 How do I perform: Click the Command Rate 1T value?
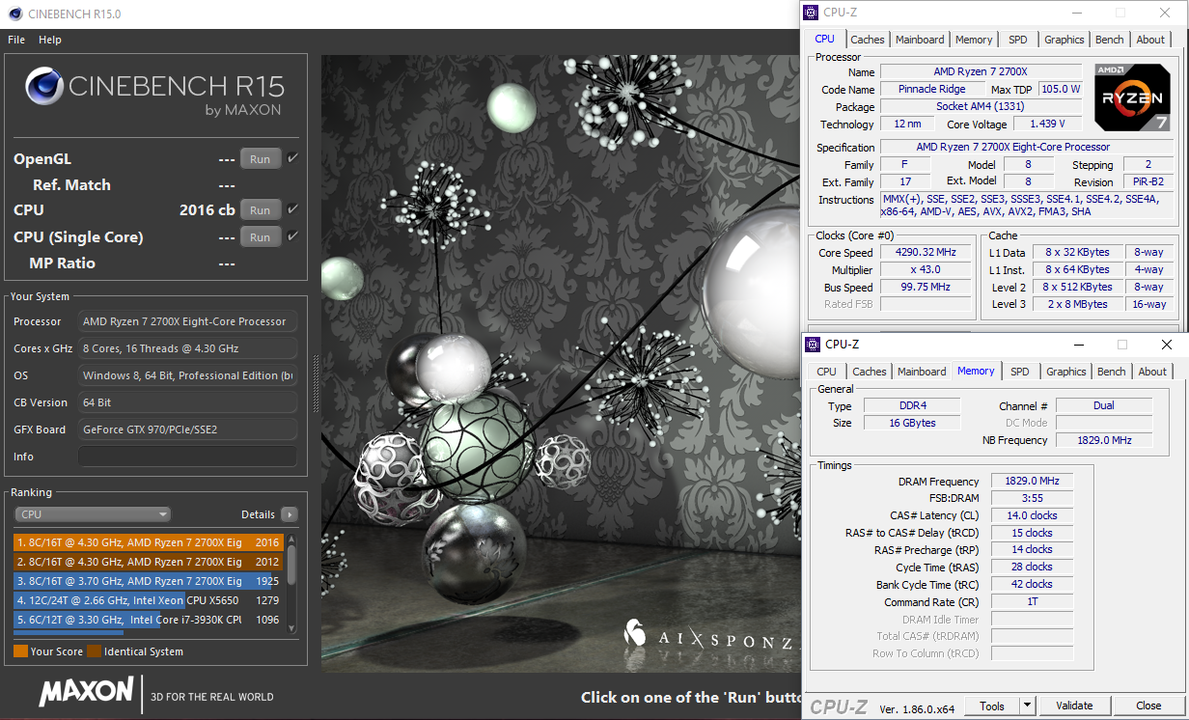(1032, 602)
